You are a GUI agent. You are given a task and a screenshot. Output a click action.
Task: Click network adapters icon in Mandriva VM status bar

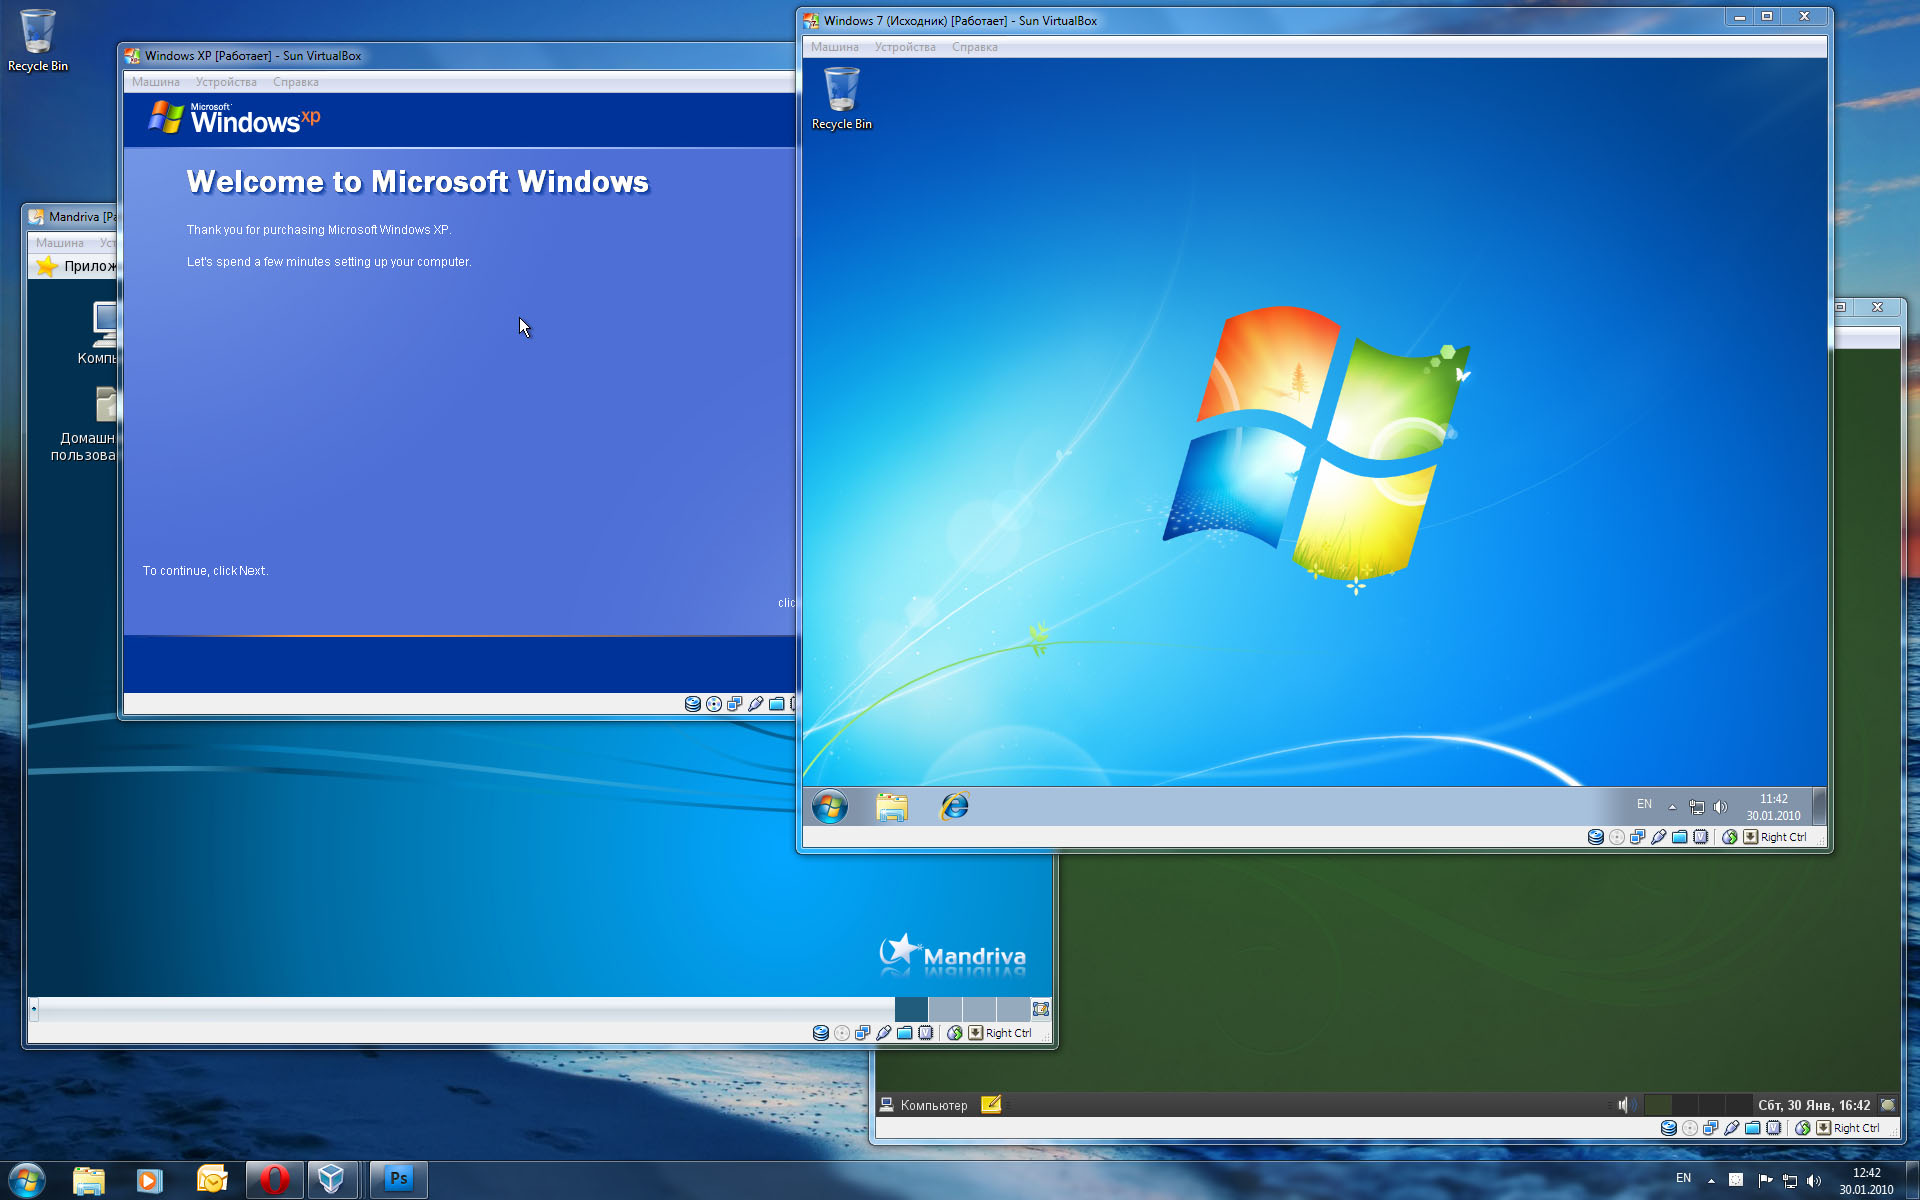[x=863, y=1033]
